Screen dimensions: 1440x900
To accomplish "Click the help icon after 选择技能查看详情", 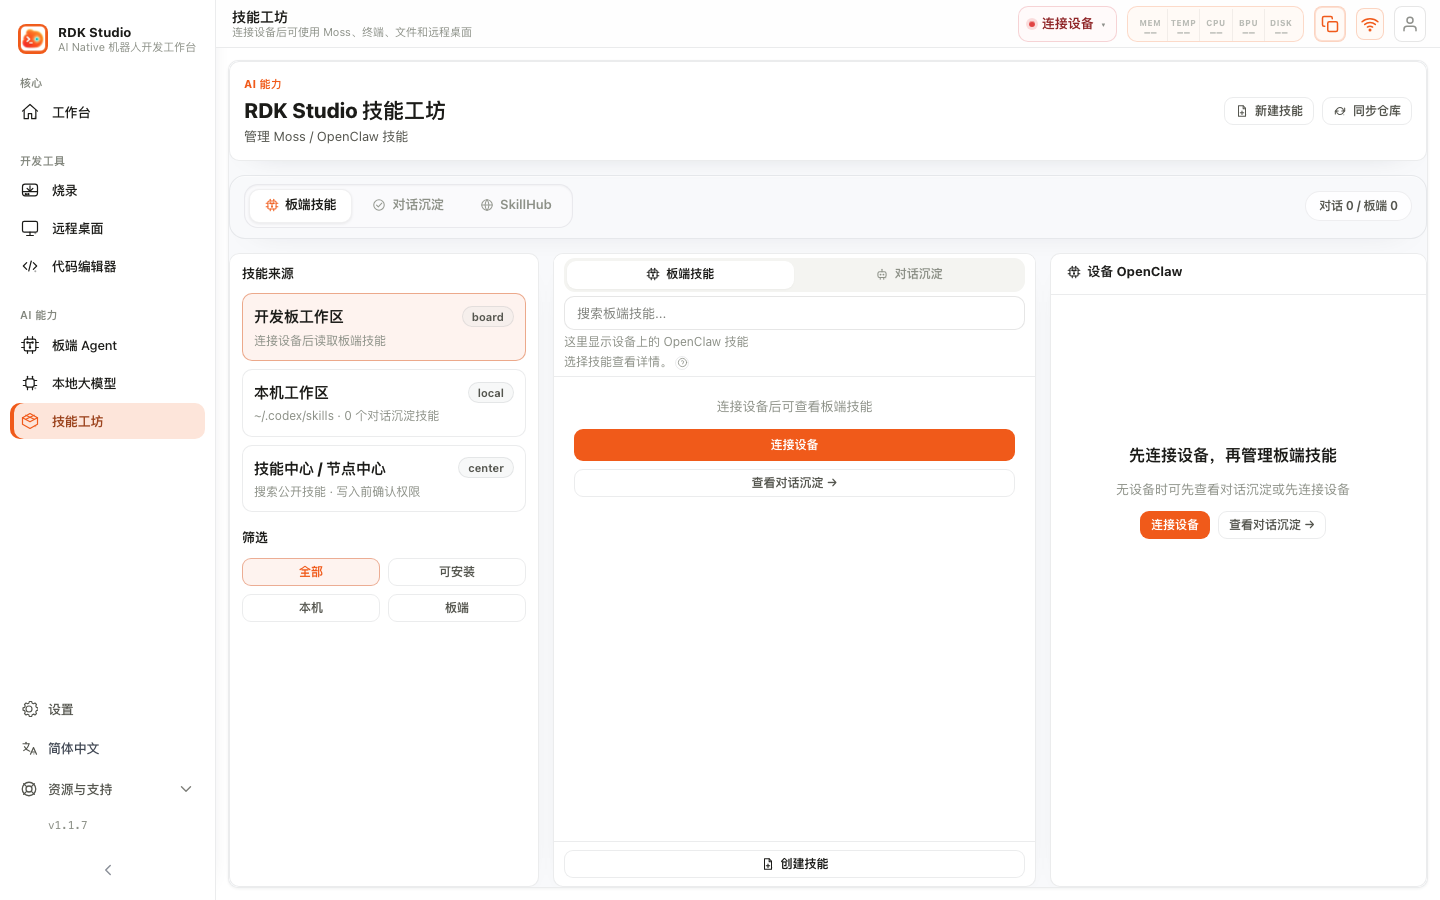I will click(683, 363).
